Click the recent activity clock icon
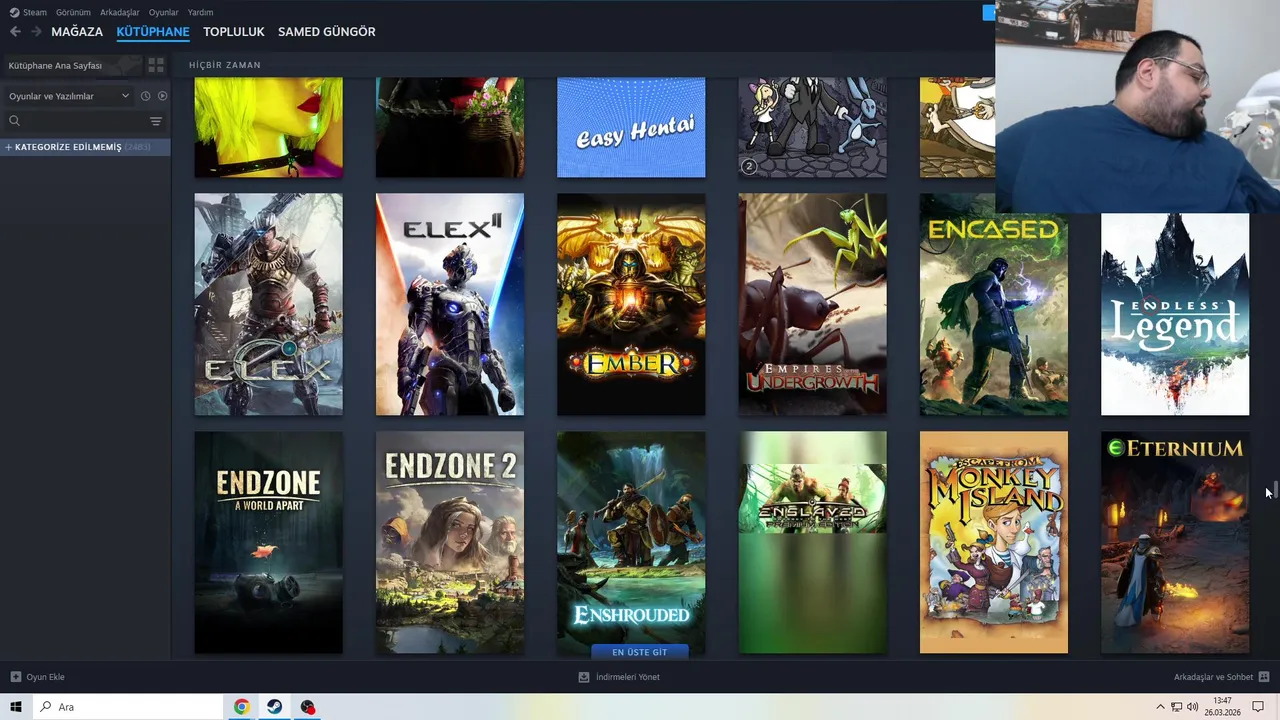This screenshot has height=720, width=1280. pos(145,96)
